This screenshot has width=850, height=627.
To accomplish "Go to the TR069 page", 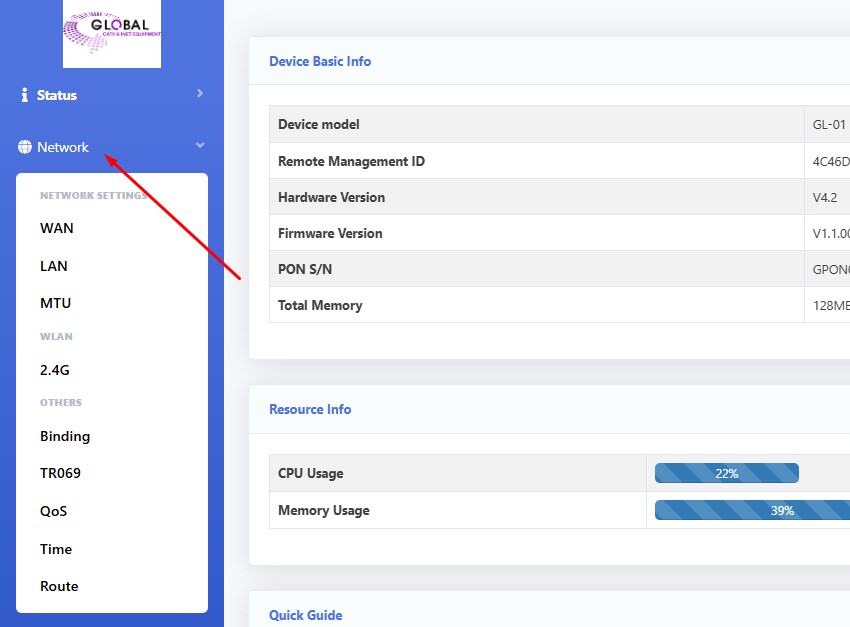I will coord(60,473).
